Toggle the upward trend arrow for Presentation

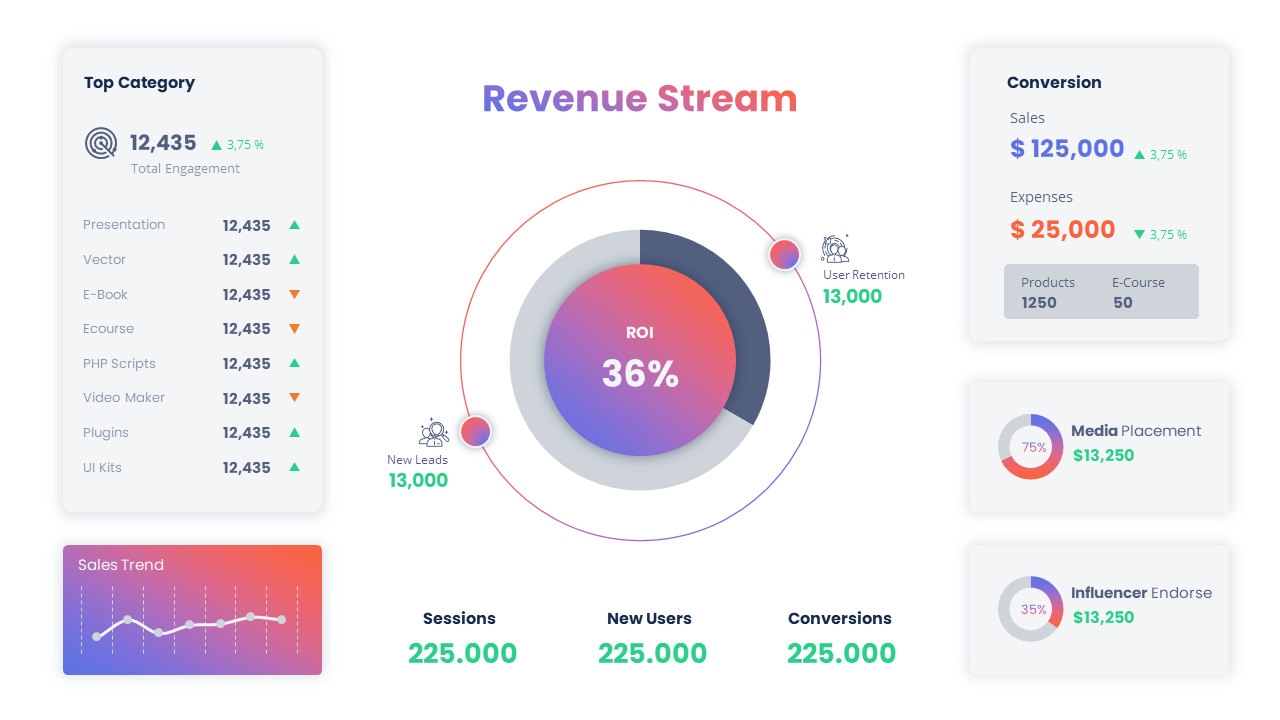[x=293, y=225]
